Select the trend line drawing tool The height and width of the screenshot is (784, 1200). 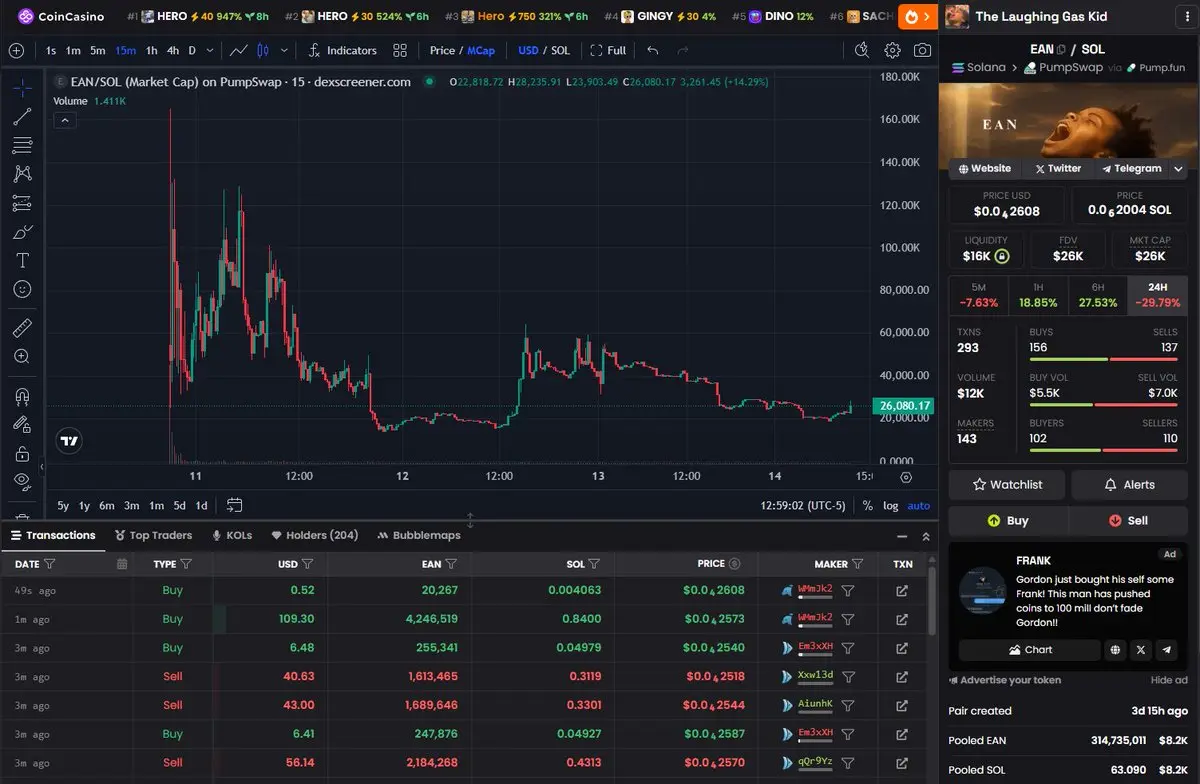pyautogui.click(x=22, y=116)
